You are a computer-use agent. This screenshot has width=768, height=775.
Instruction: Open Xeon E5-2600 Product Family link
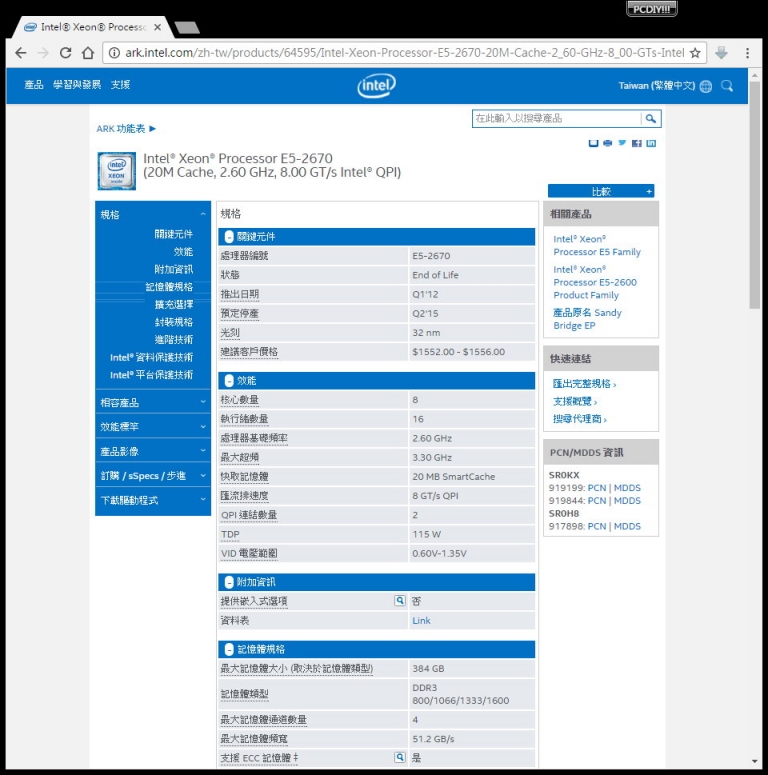tap(595, 282)
